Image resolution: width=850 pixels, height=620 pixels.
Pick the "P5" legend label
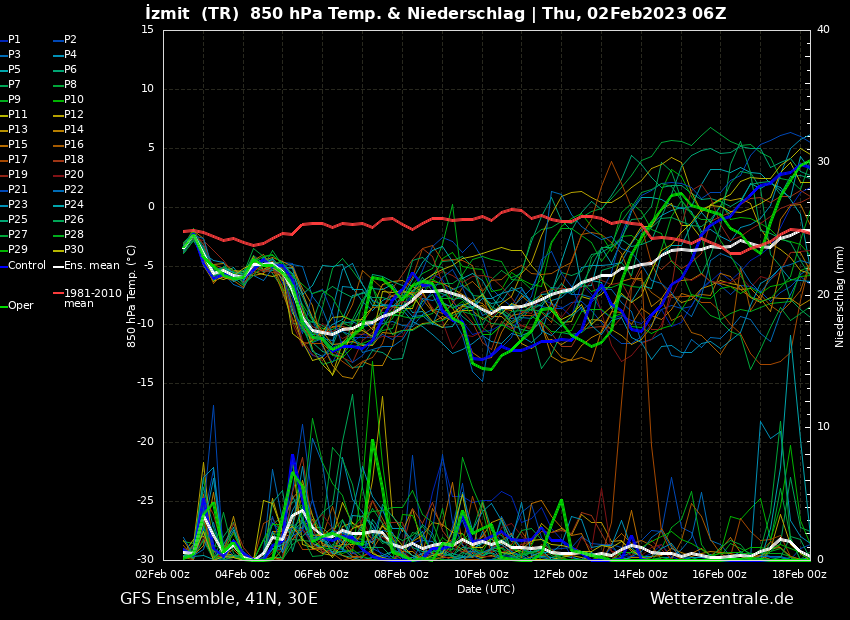click(14, 69)
